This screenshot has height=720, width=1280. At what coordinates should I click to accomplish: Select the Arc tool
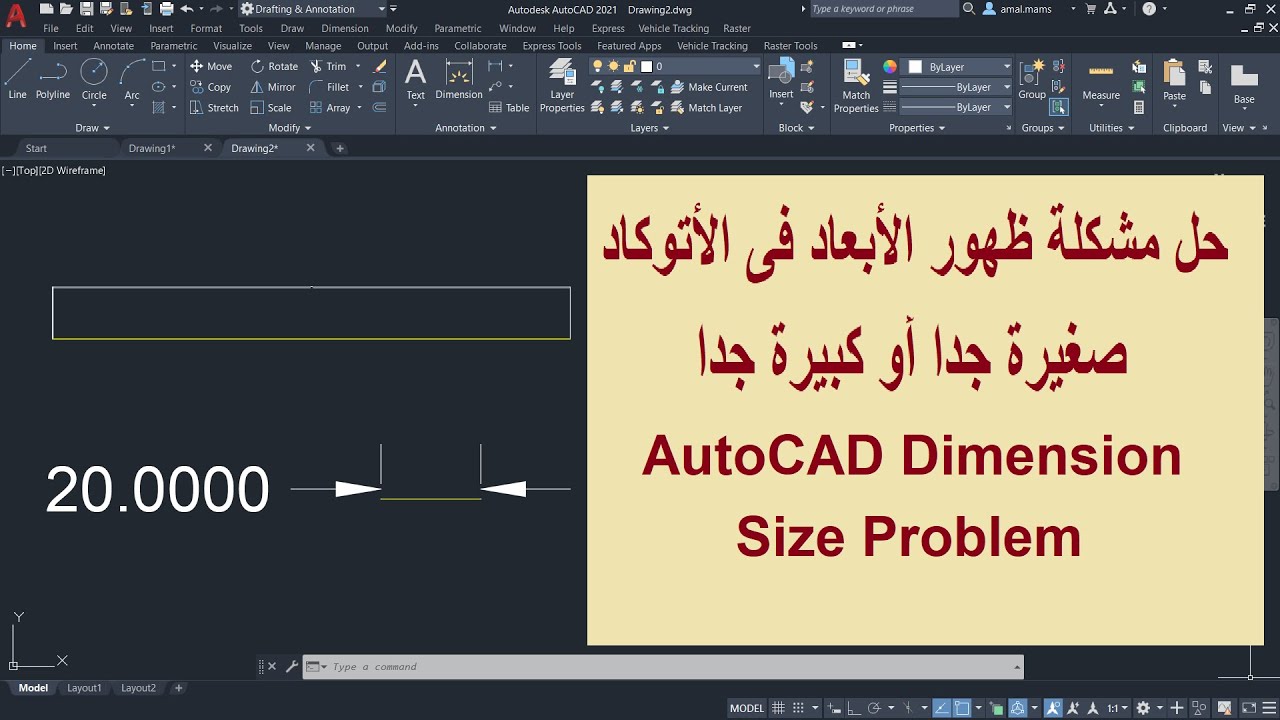(x=132, y=78)
